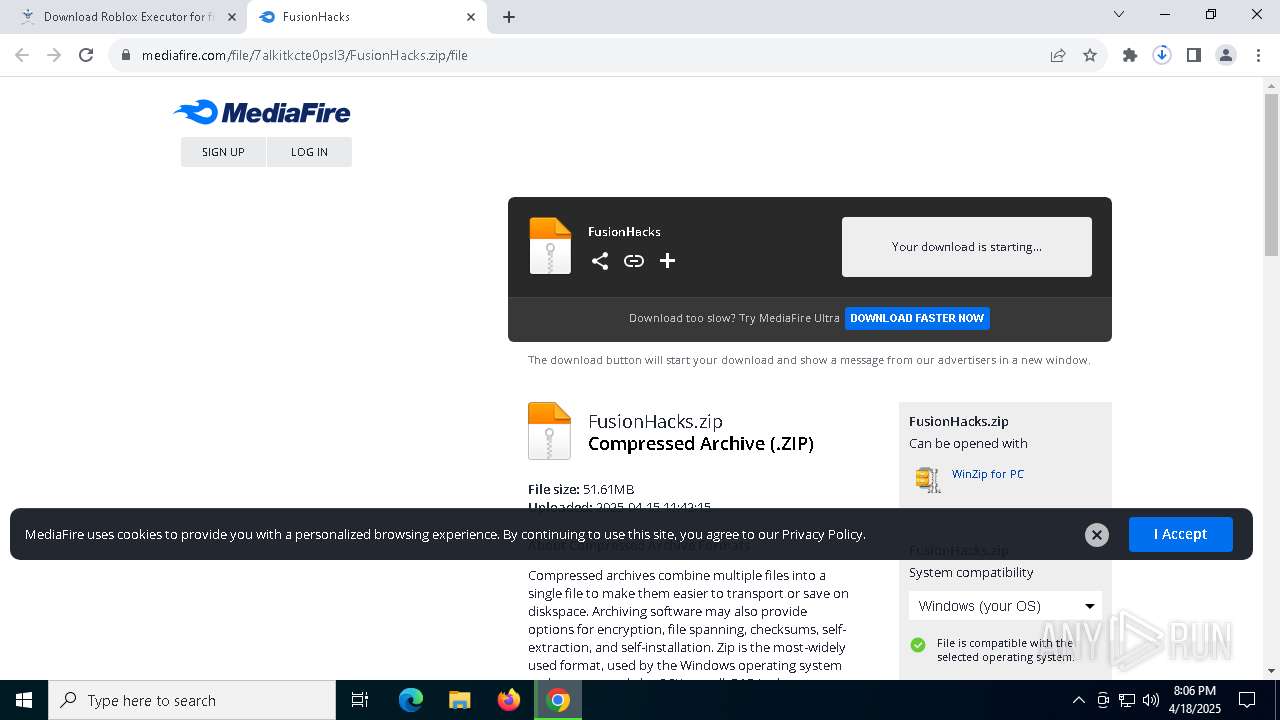Open the Chrome extensions puzzle icon
This screenshot has width=1280, height=720.
(1130, 55)
